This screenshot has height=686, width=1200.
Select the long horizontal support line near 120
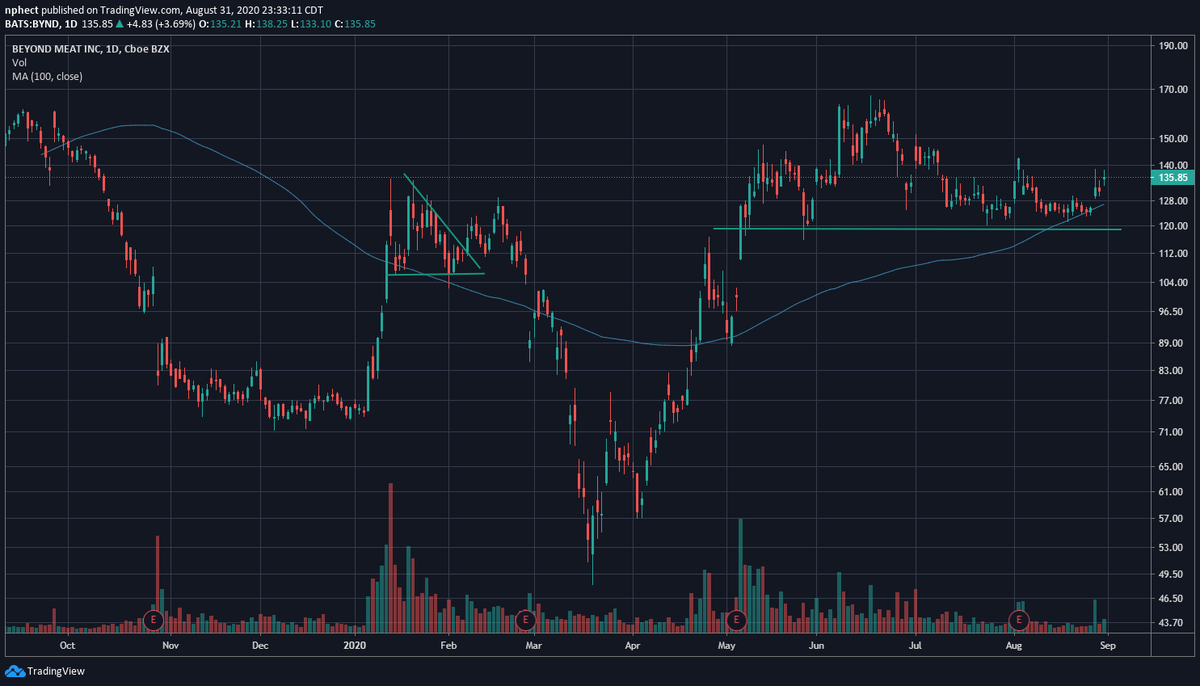tap(917, 229)
